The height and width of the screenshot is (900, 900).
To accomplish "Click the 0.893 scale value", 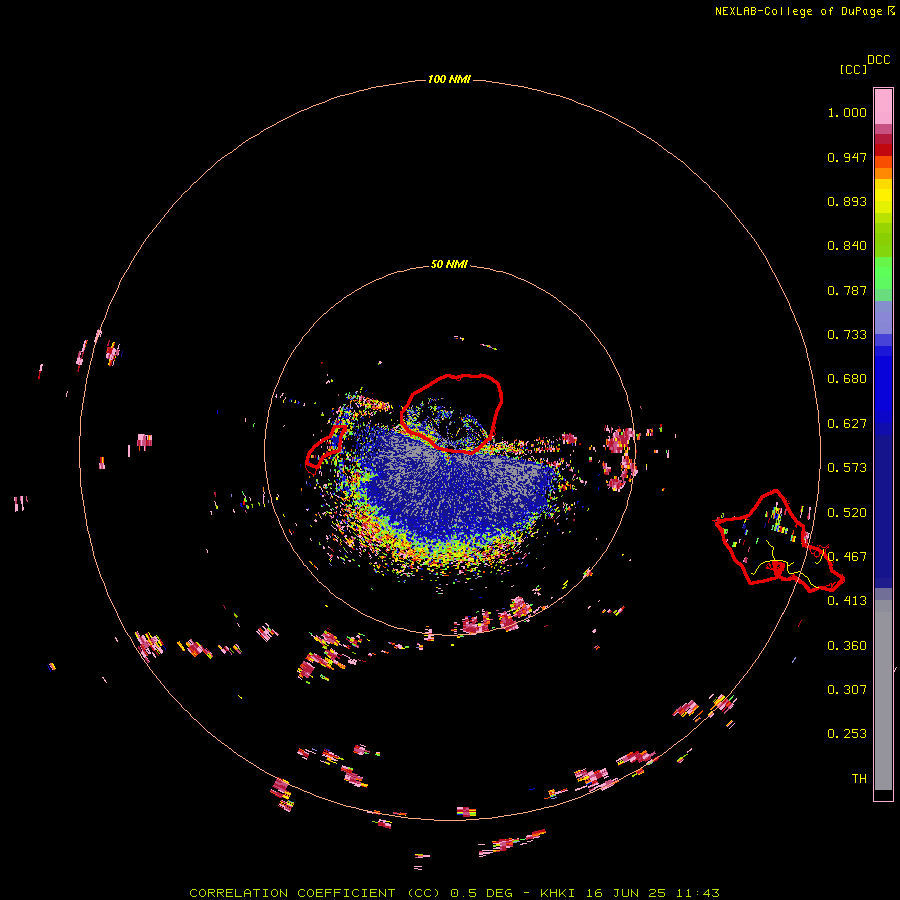I will coord(847,201).
